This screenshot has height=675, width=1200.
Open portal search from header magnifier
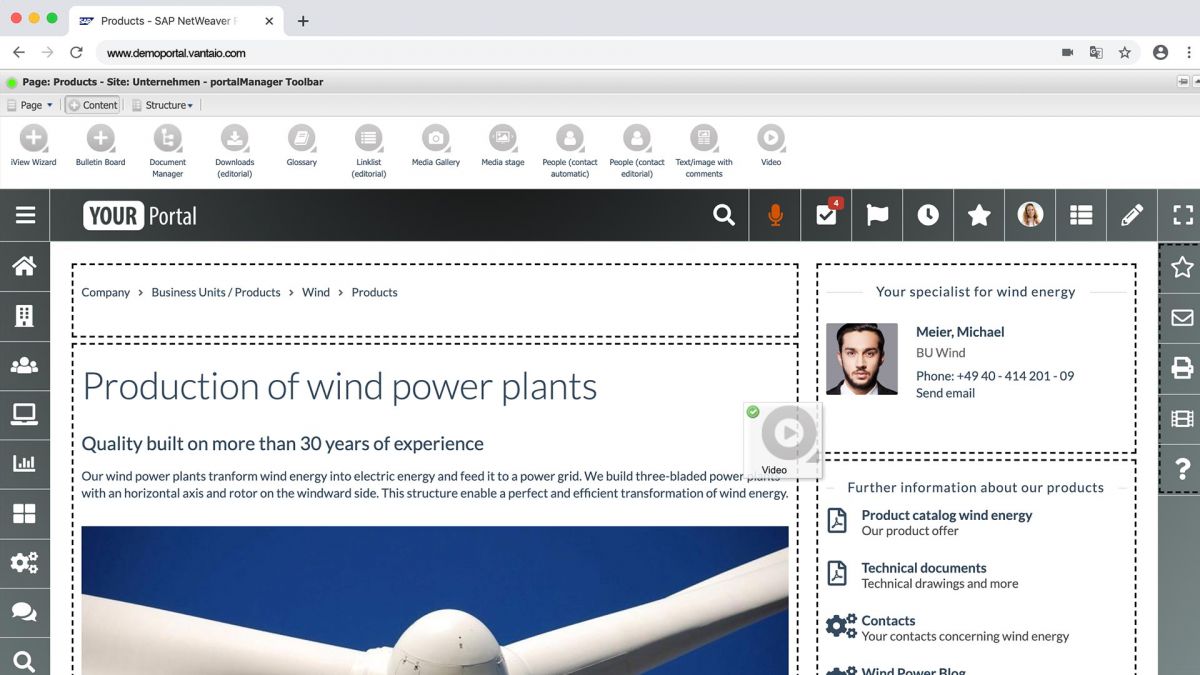724,215
